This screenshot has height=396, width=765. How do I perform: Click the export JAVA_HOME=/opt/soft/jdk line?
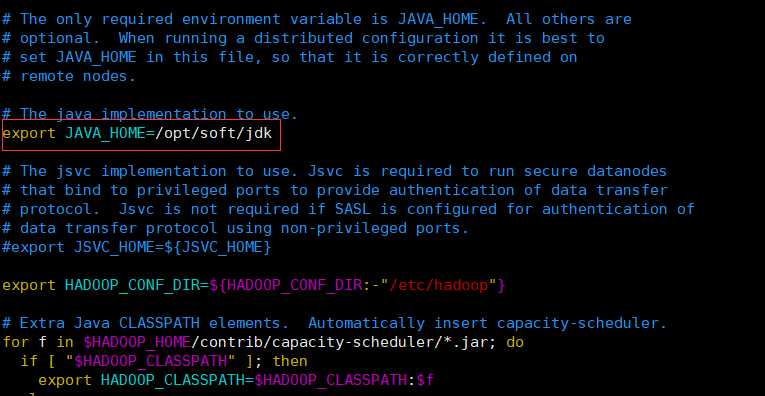pos(137,133)
